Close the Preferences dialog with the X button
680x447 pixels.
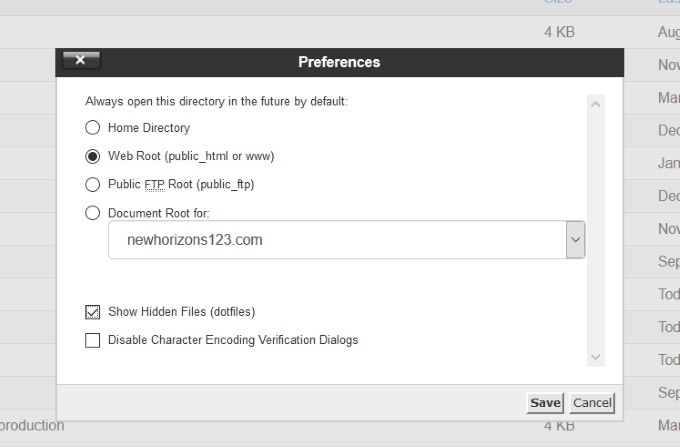(x=81, y=61)
